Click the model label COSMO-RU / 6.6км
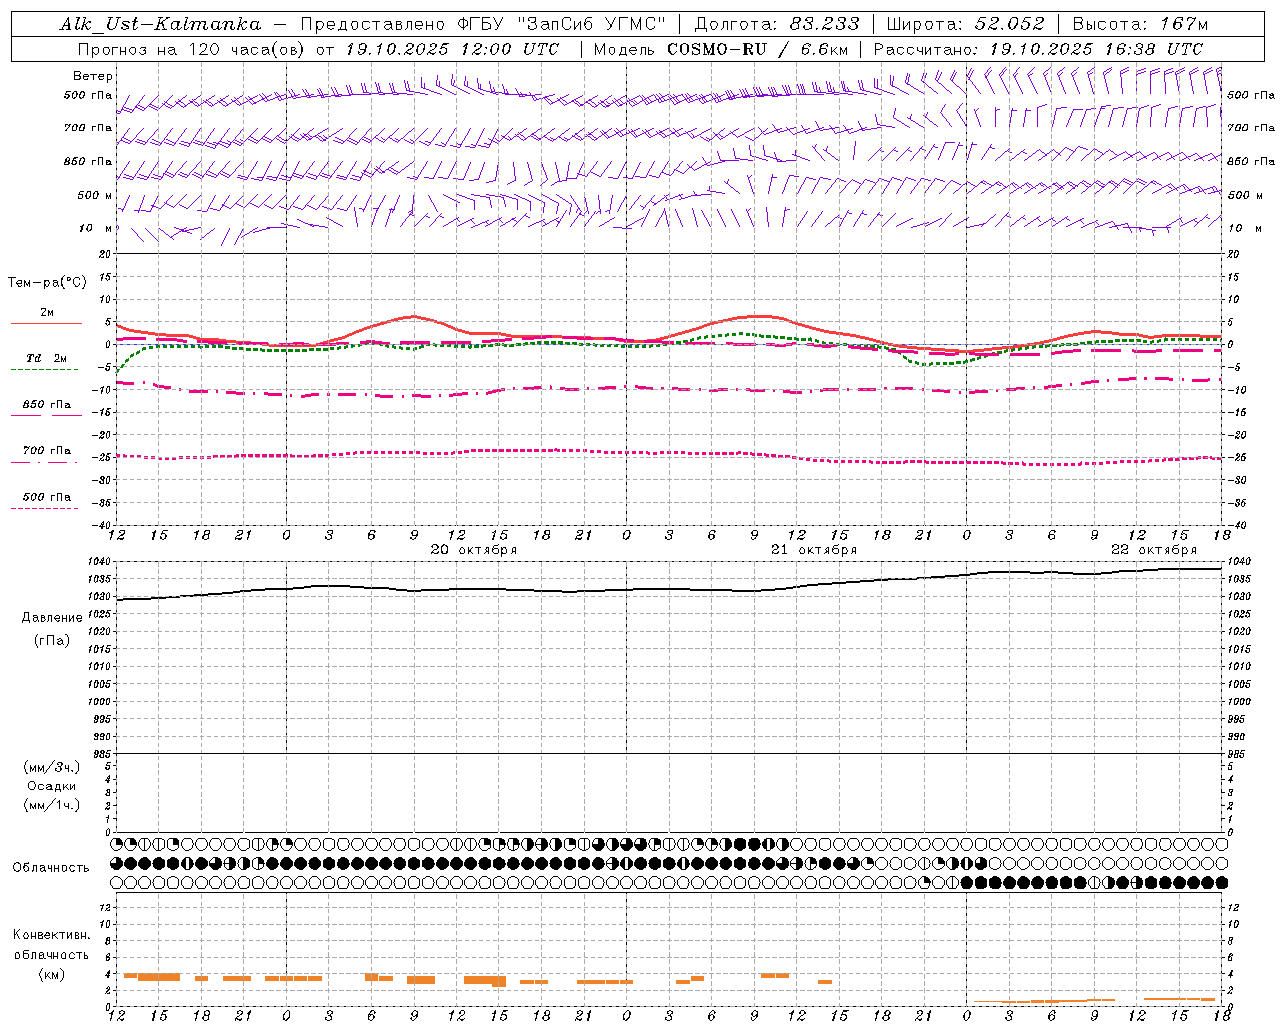The width and height of the screenshot is (1280, 1024). [758, 49]
